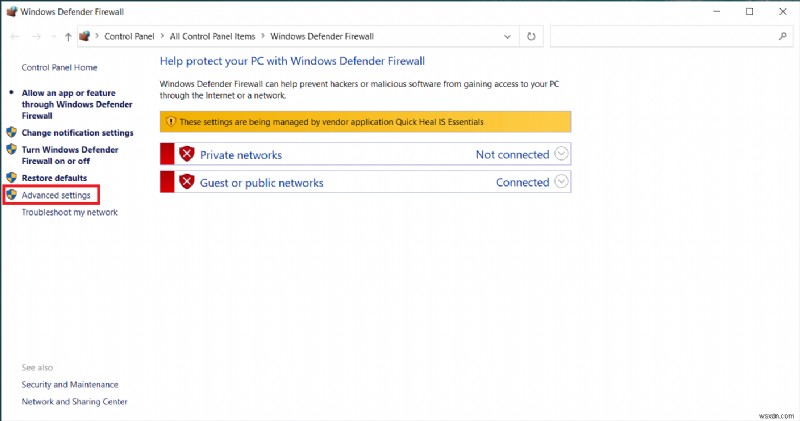Click the Connected status text
The width and height of the screenshot is (800, 421).
pos(523,182)
